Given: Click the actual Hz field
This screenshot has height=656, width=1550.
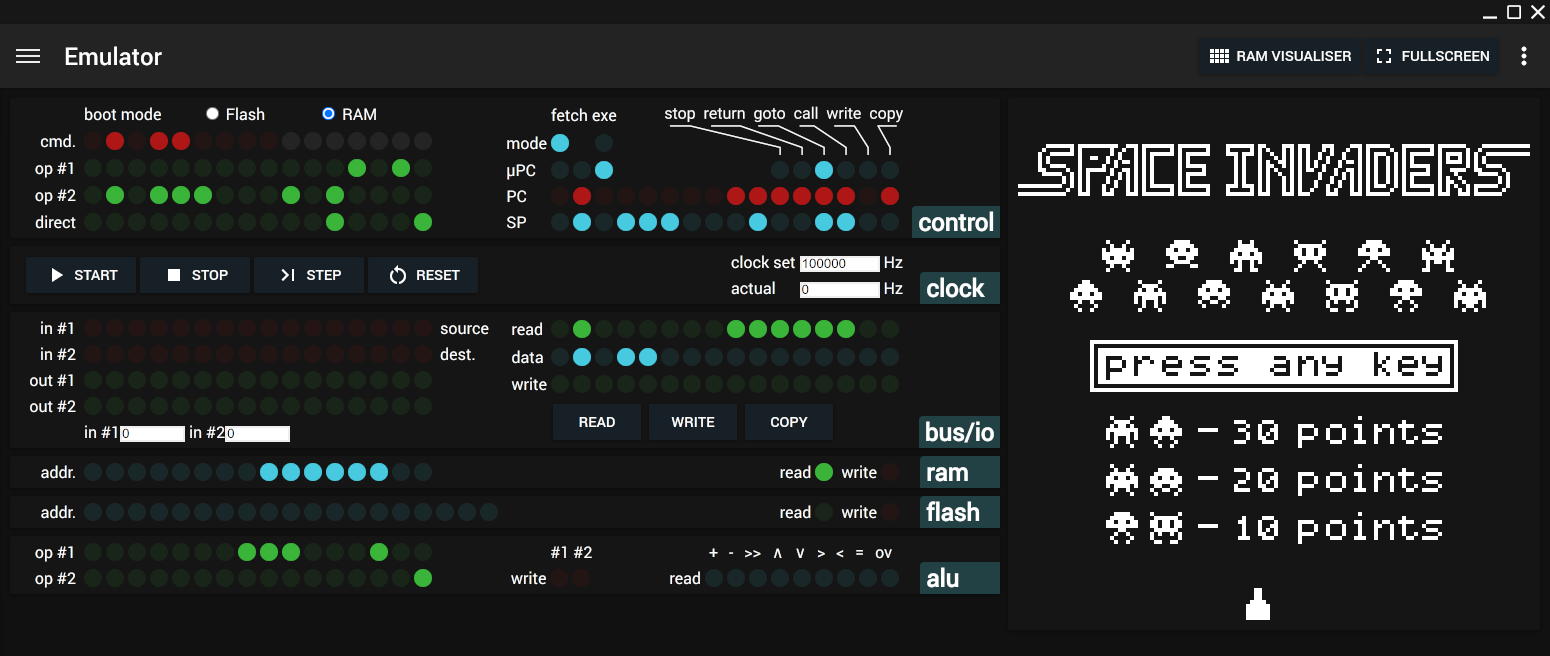Looking at the screenshot, I should pos(839,290).
